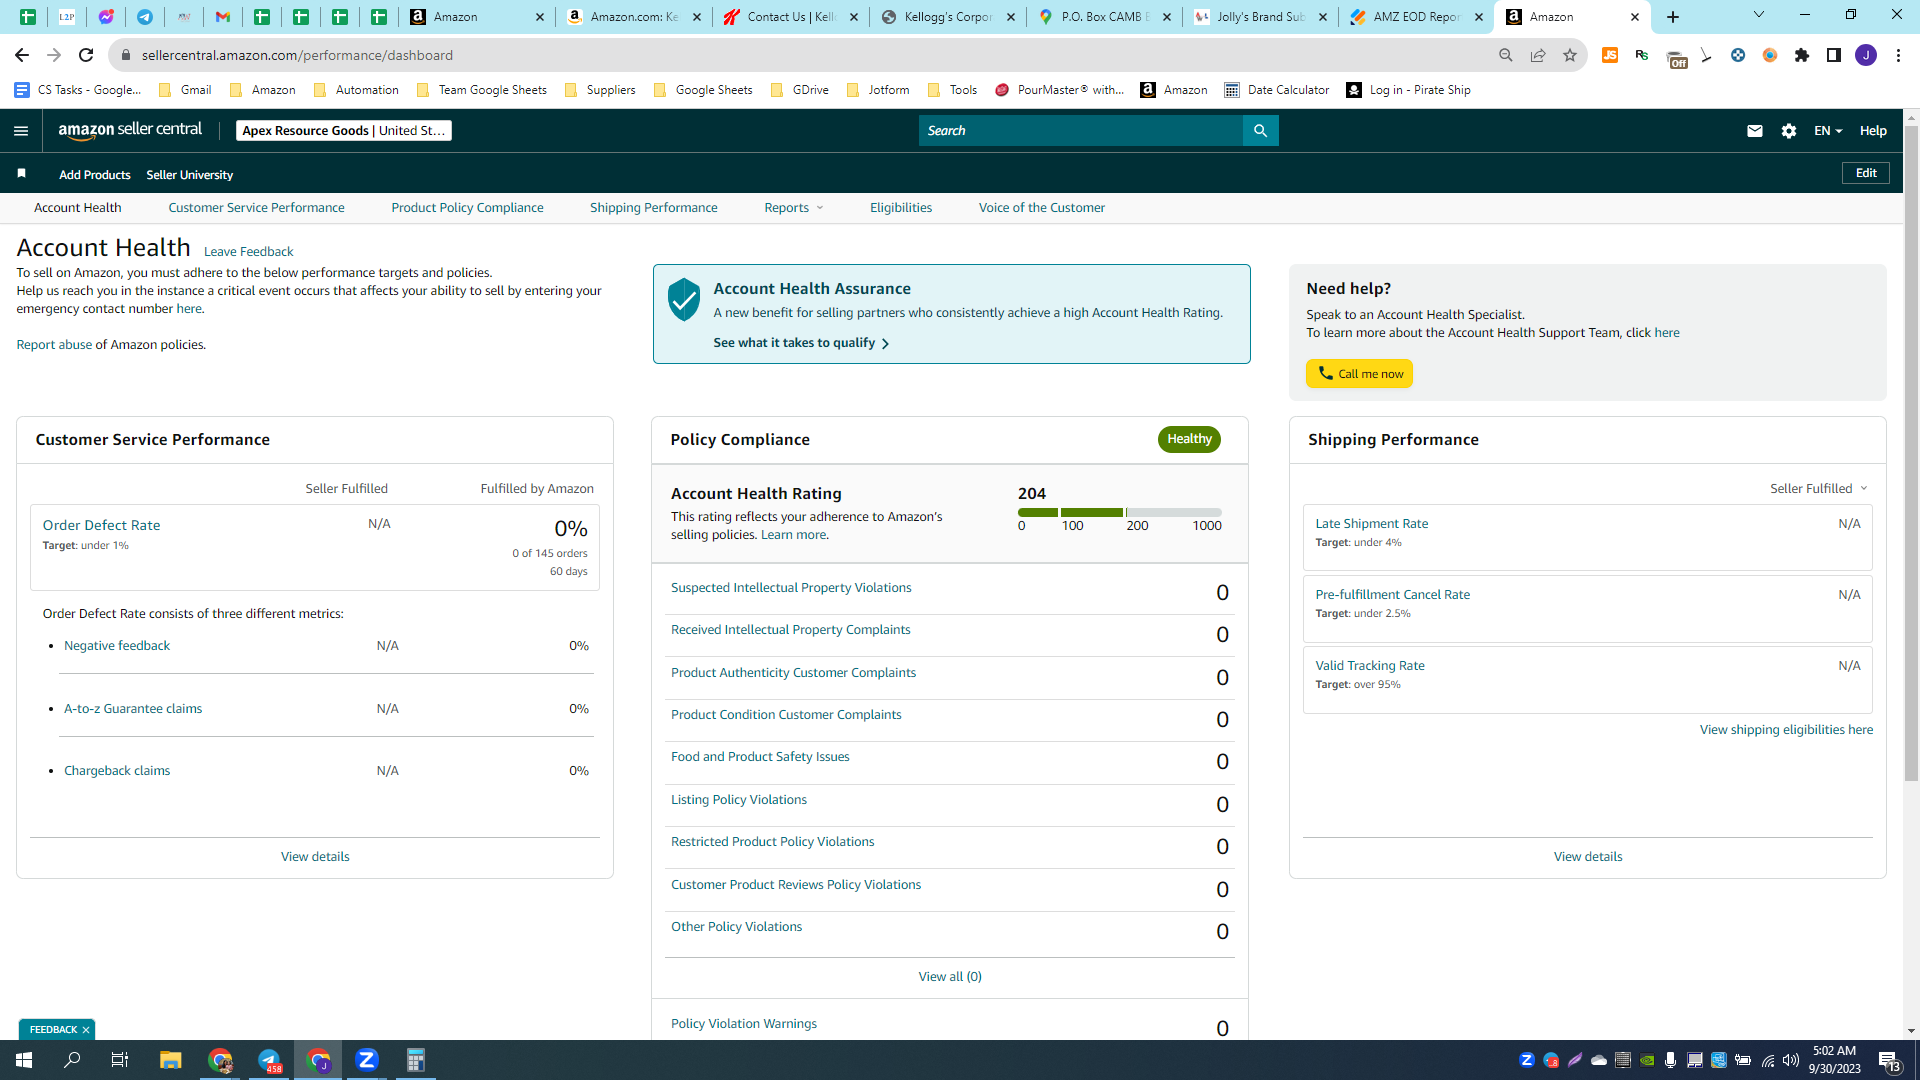Open Chrome extensions puzzle icon
1920x1080 pixels.
point(1802,55)
